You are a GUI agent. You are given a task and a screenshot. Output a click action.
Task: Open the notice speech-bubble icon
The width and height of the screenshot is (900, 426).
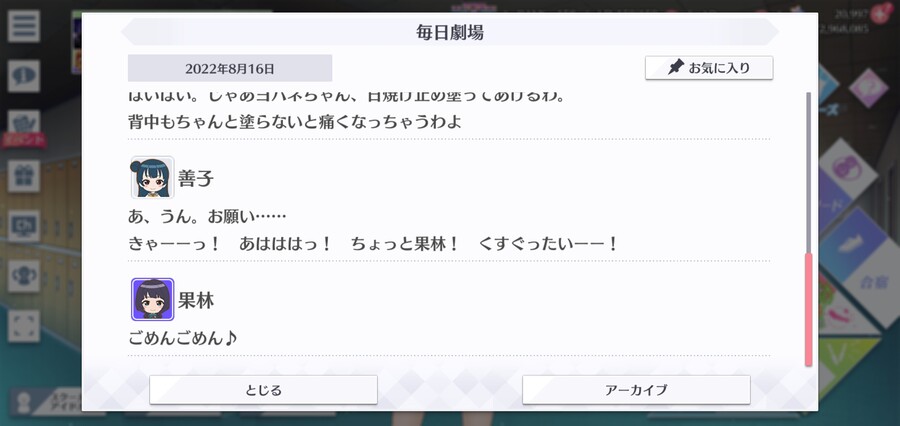(x=24, y=76)
